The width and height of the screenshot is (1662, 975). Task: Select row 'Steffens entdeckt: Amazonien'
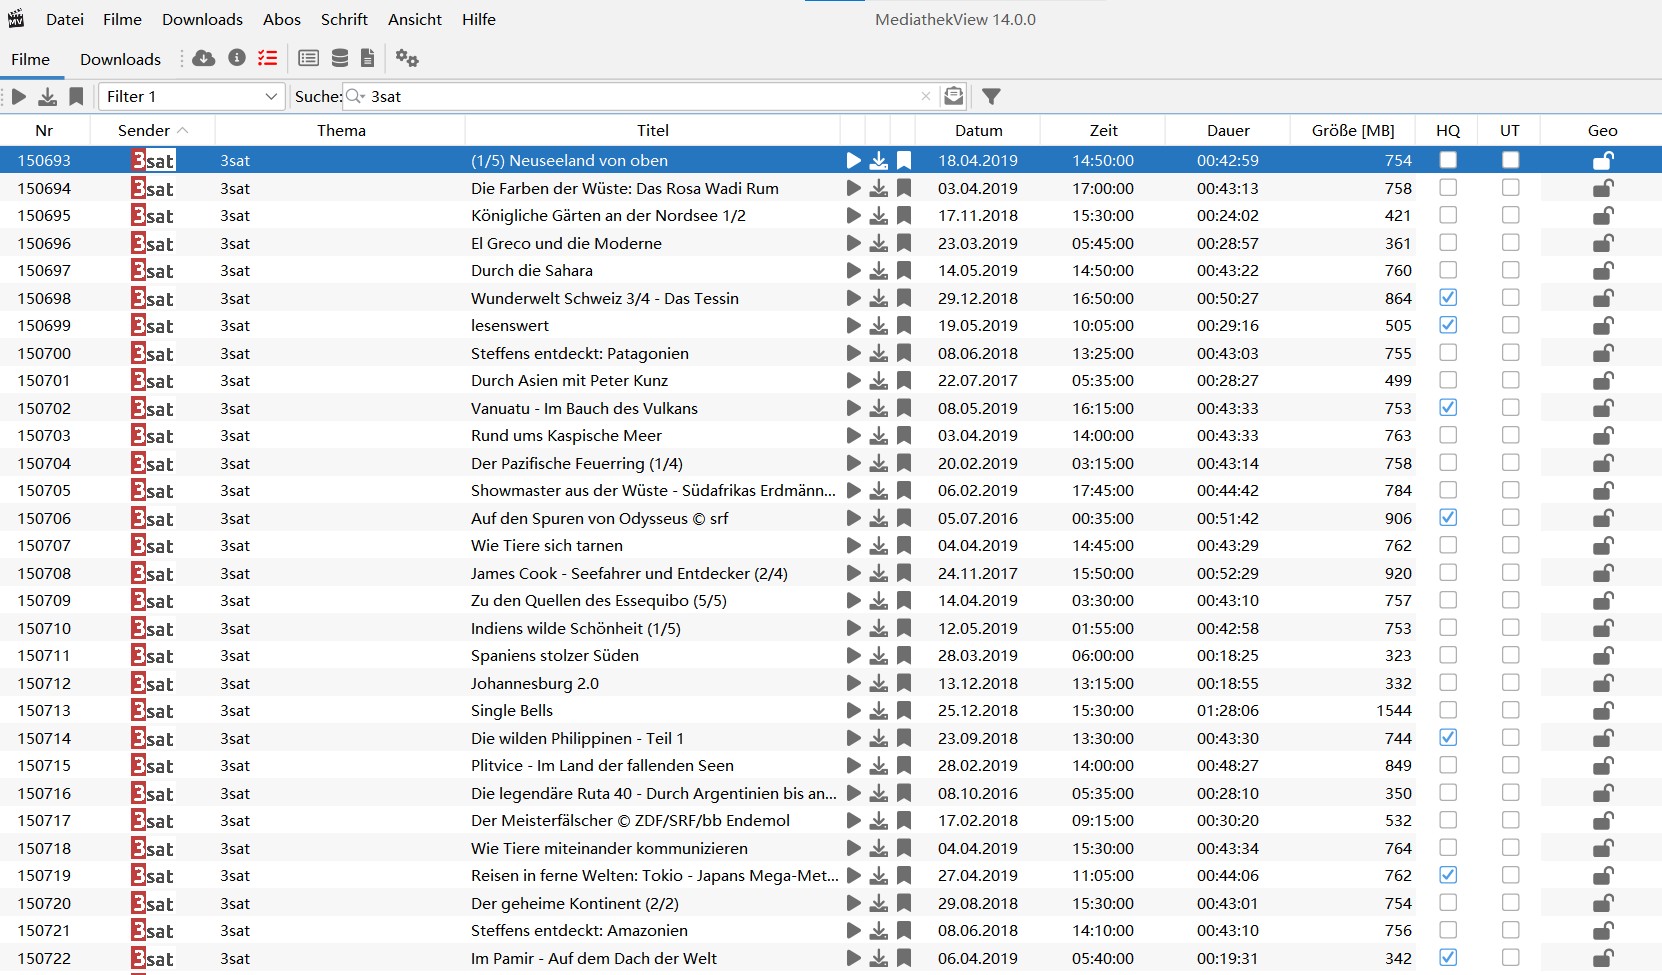(x=831, y=930)
